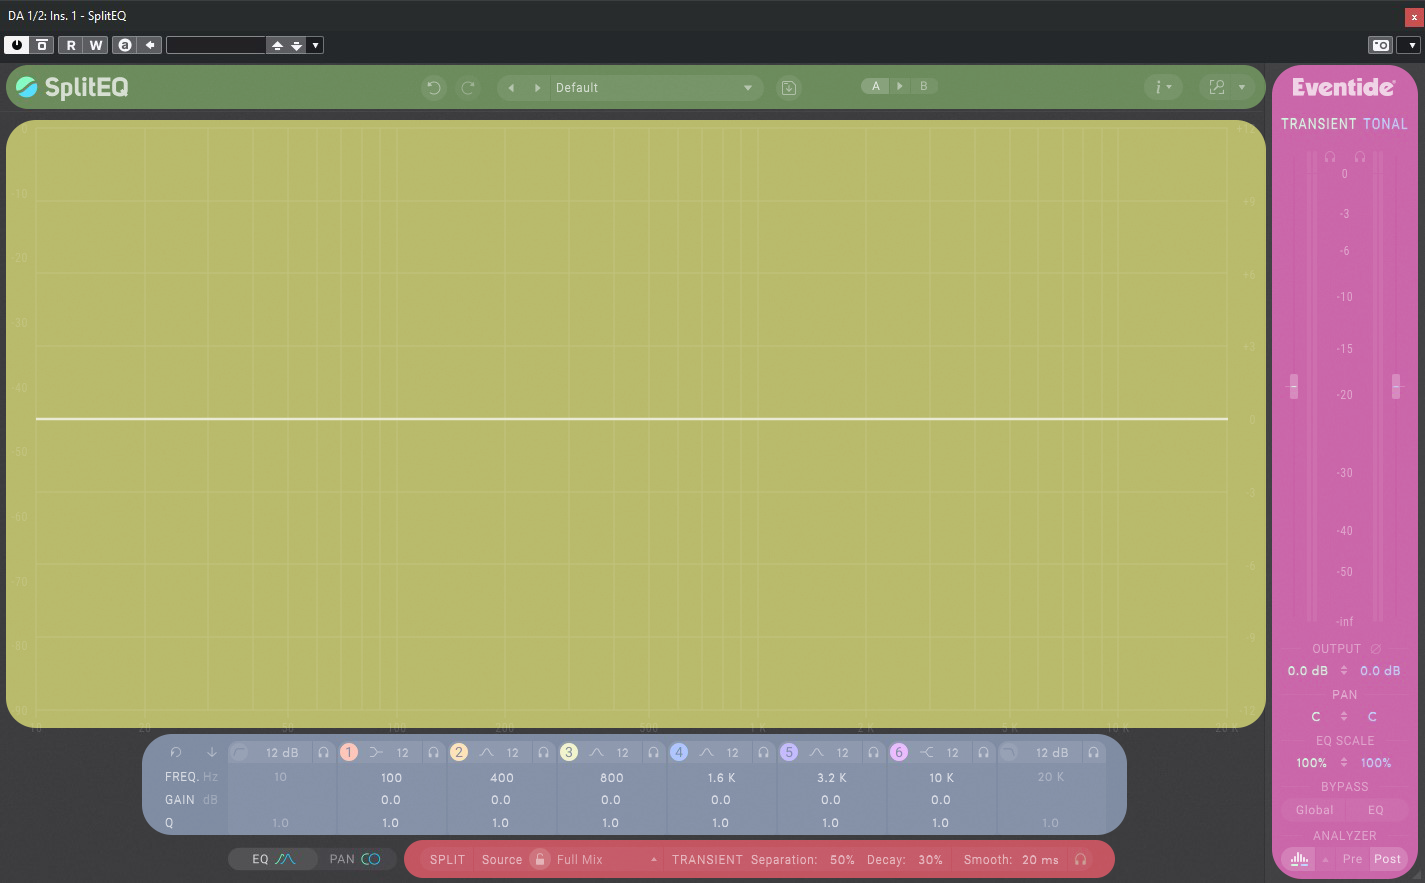The image size is (1425, 883).
Task: Click the split source lock icon
Action: coord(540,859)
